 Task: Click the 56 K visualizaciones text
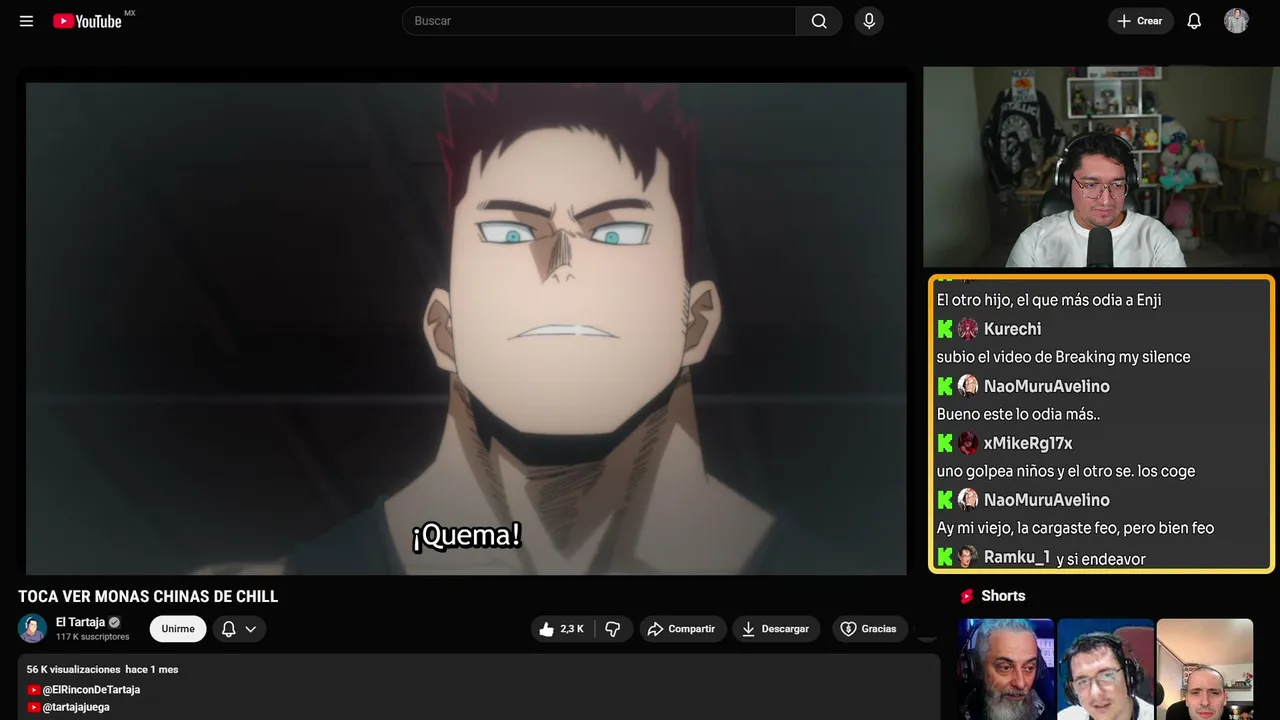[74, 669]
